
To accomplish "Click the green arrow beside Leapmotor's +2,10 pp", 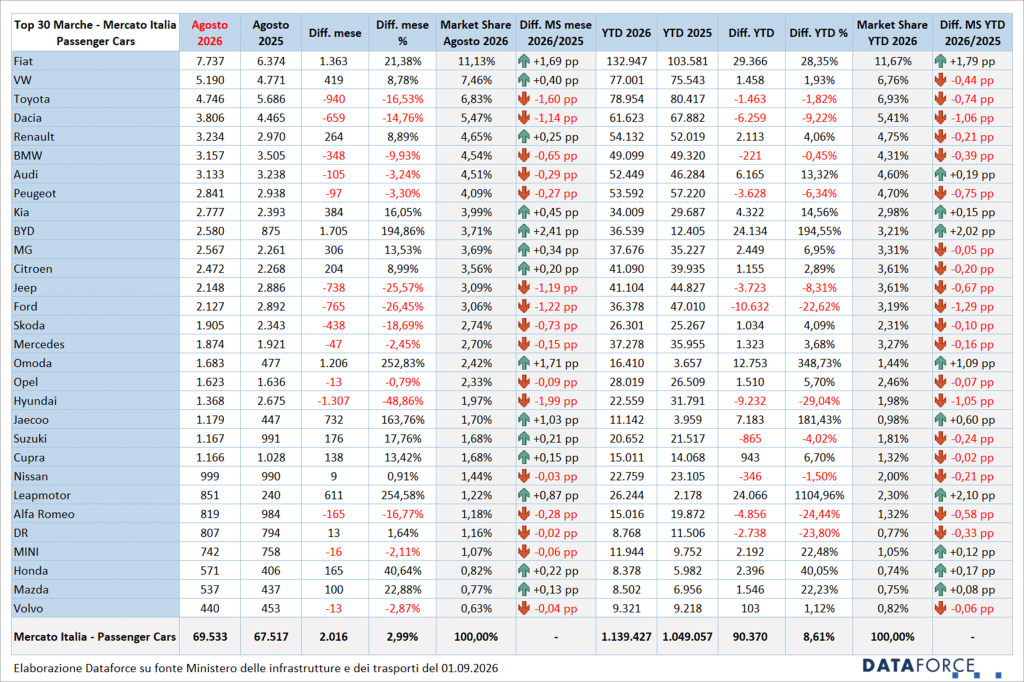I will (940, 495).
